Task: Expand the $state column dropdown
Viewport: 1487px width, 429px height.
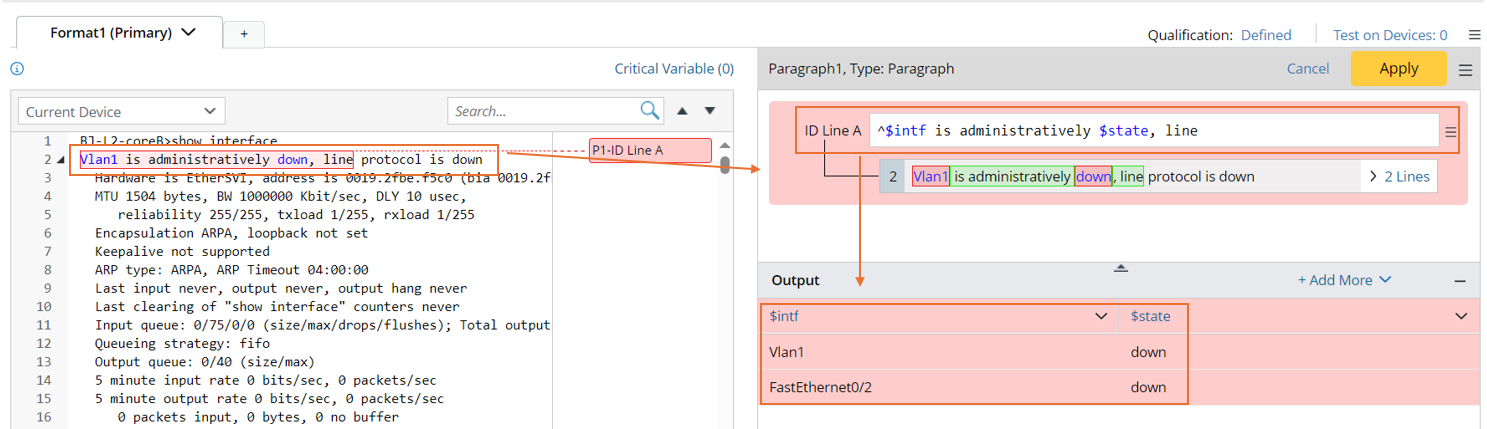Action: (x=1461, y=316)
